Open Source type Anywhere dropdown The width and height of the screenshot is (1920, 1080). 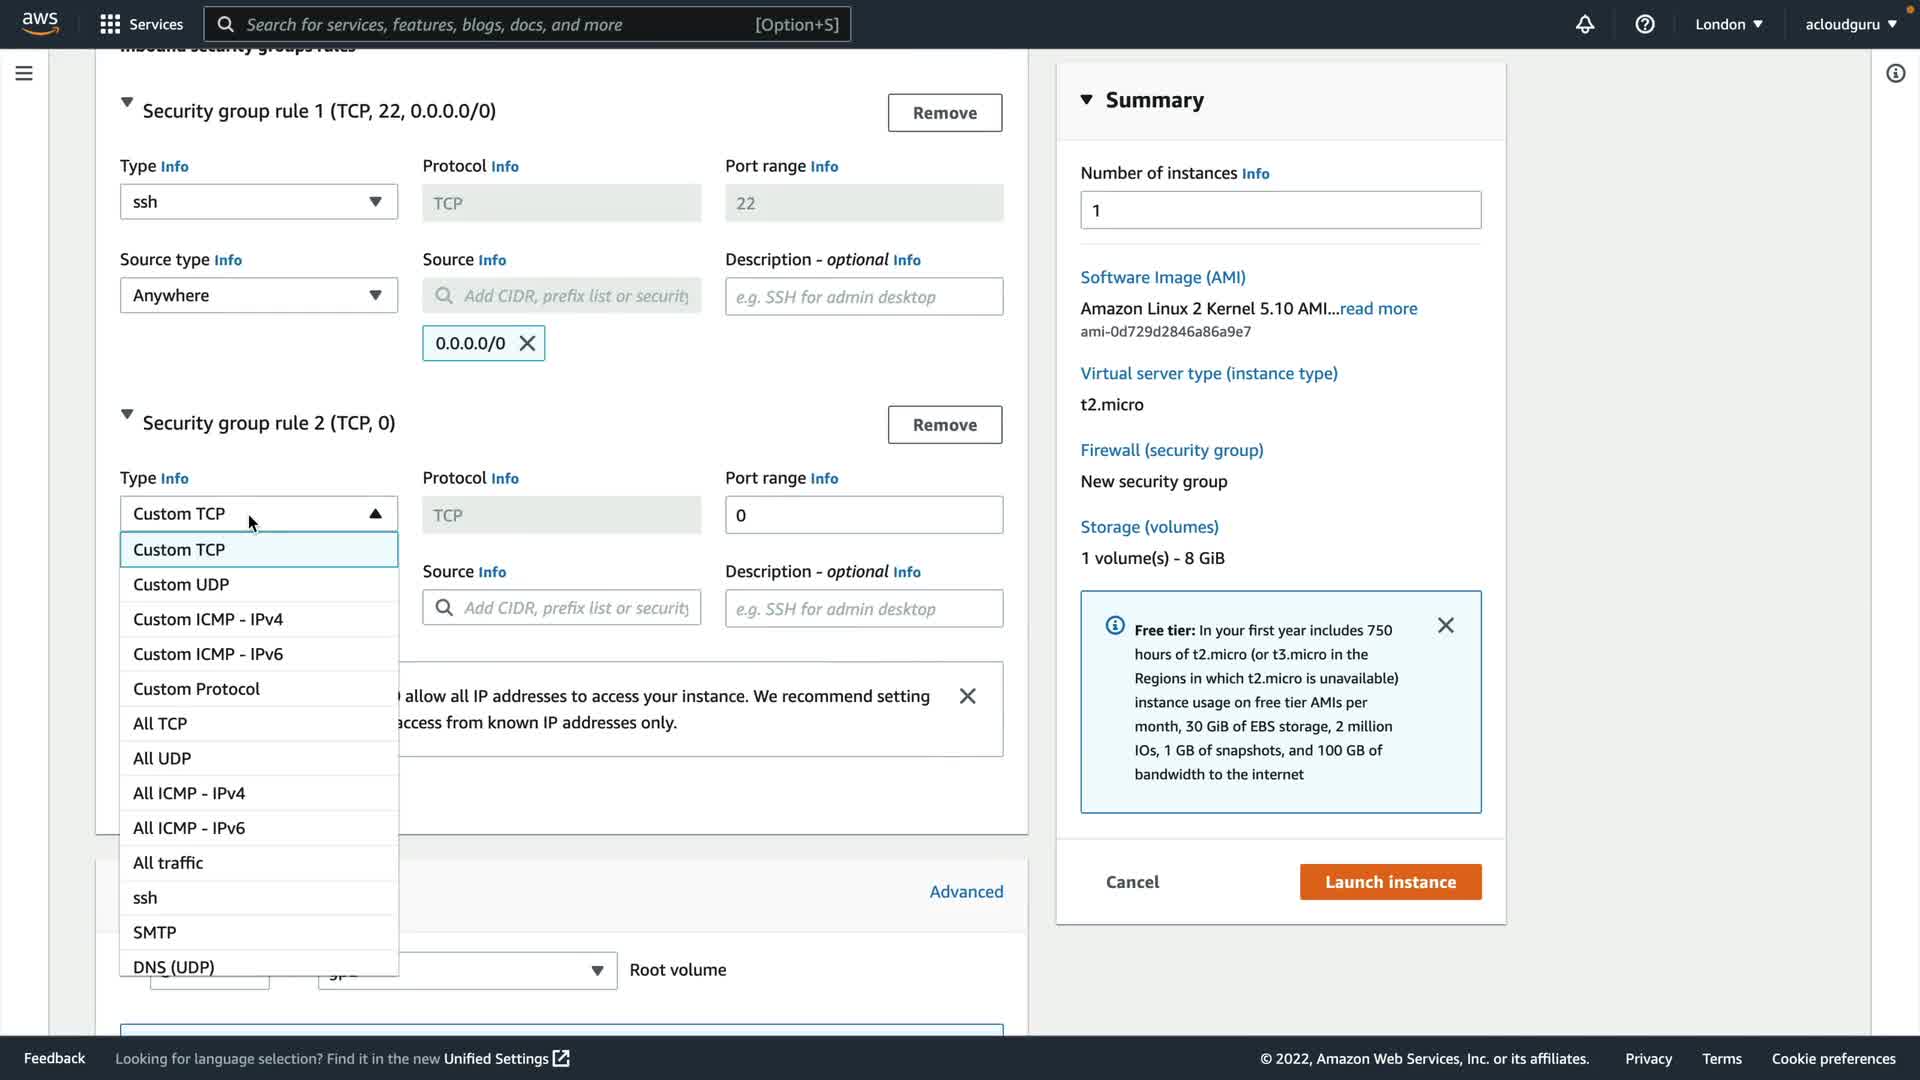pyautogui.click(x=258, y=296)
